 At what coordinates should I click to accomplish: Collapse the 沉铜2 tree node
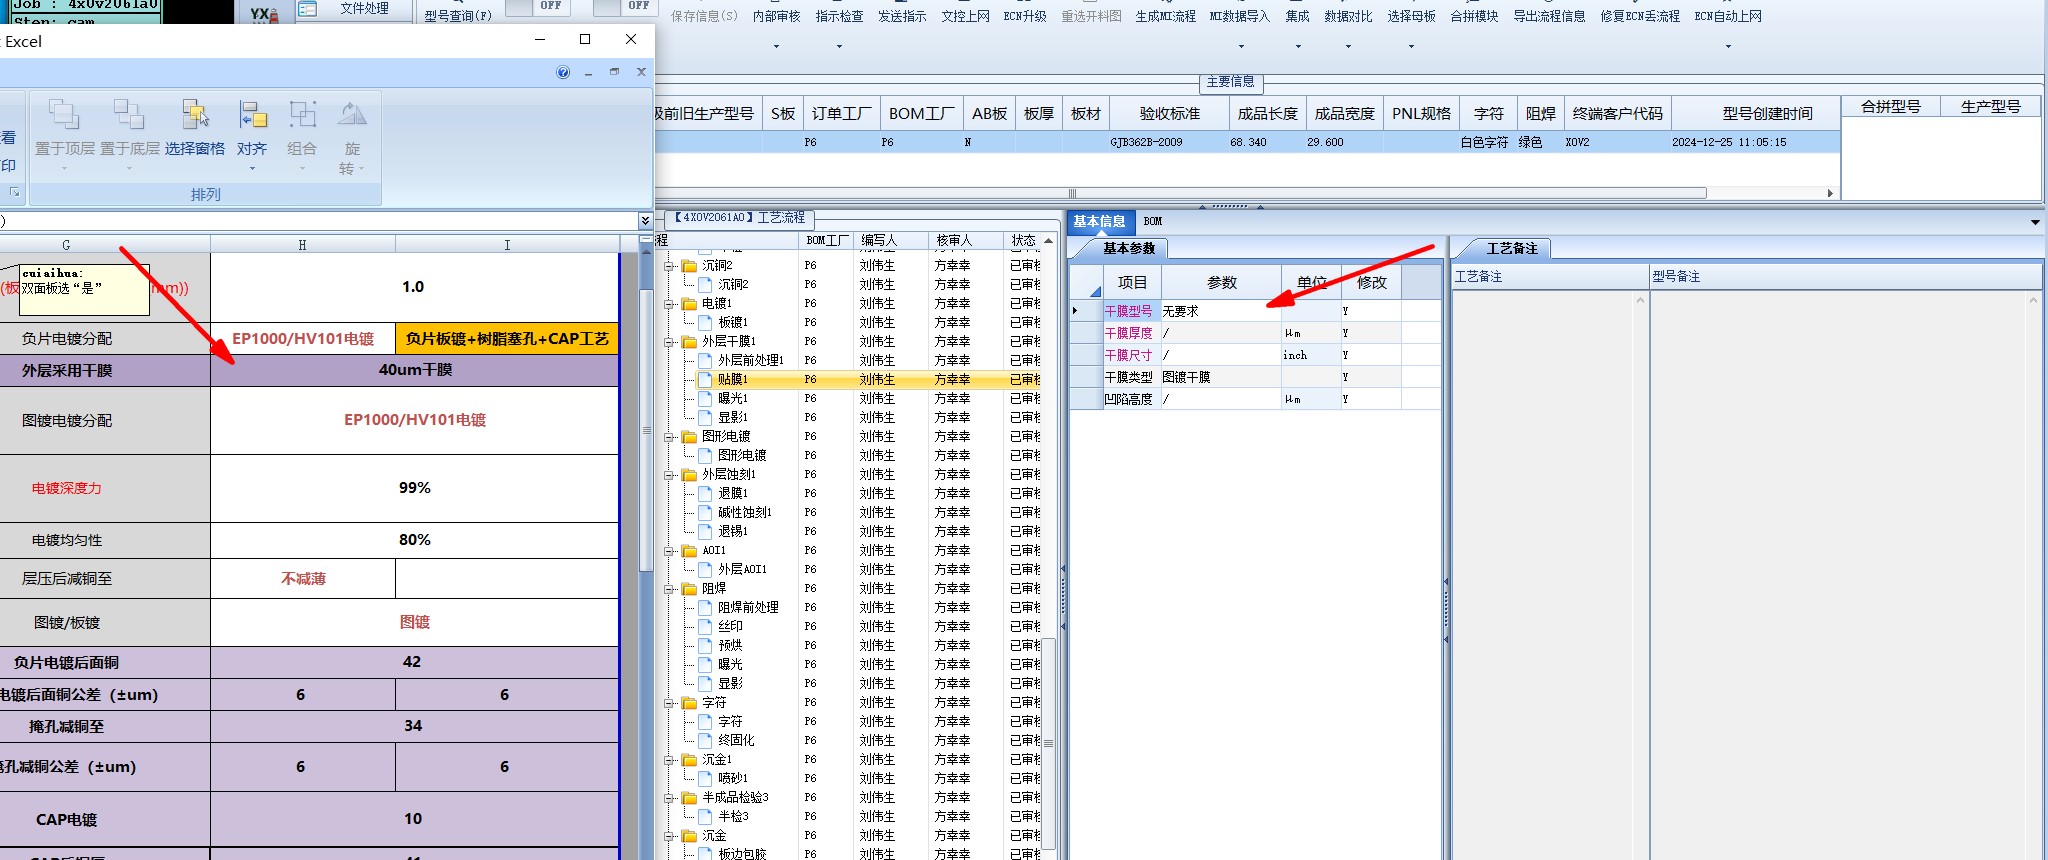tap(669, 266)
